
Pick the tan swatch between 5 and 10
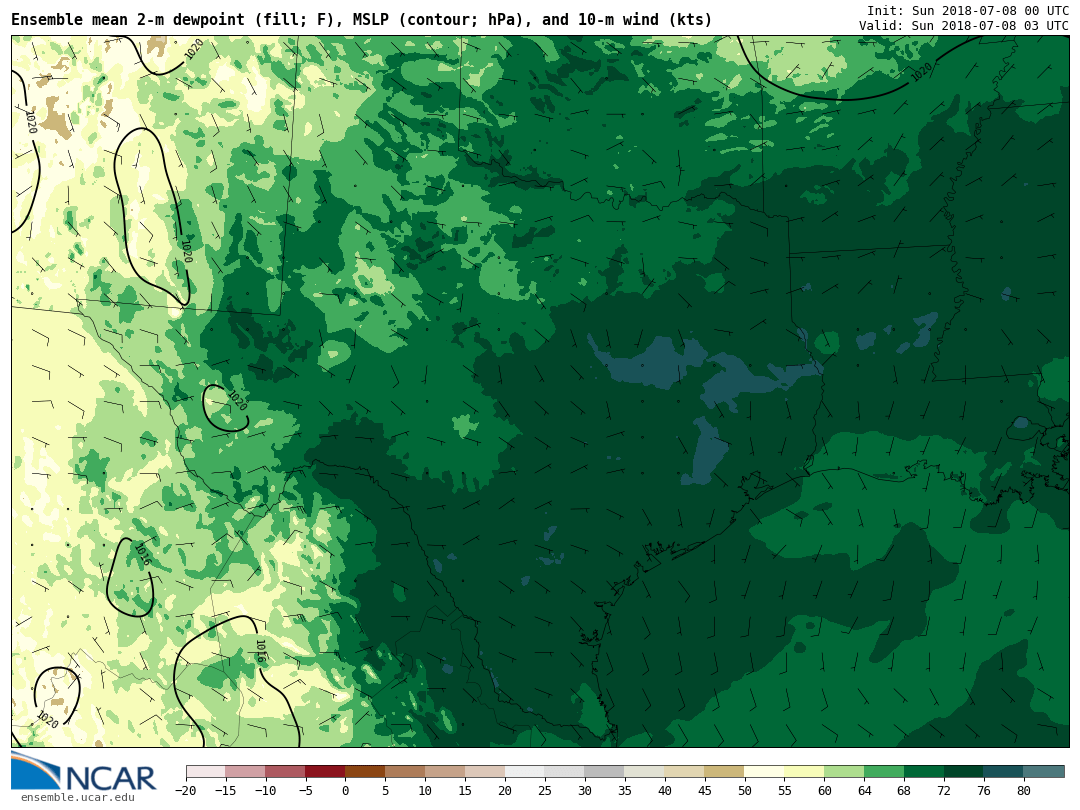click(x=405, y=772)
